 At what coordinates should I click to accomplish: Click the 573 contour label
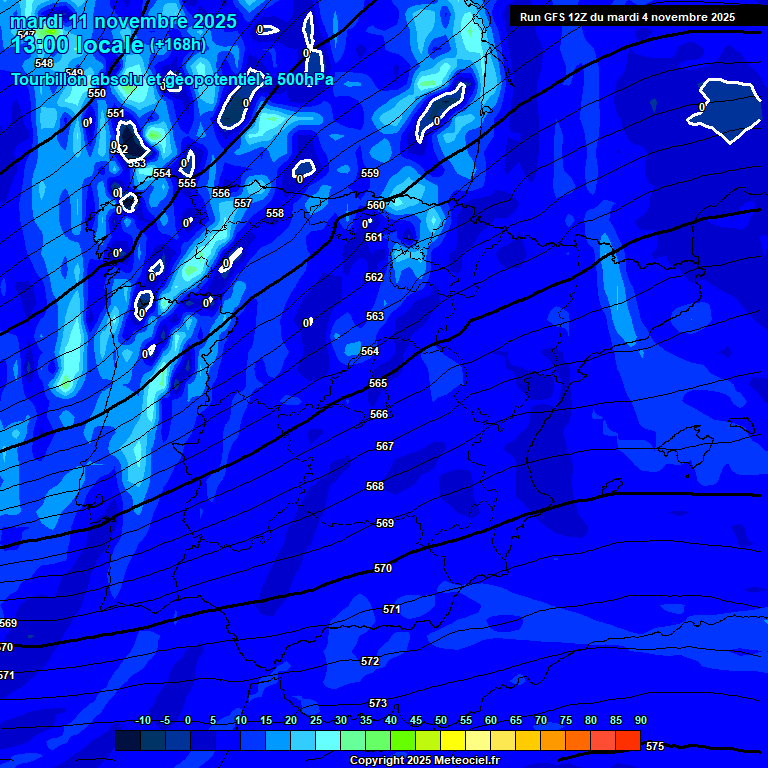[x=378, y=704]
